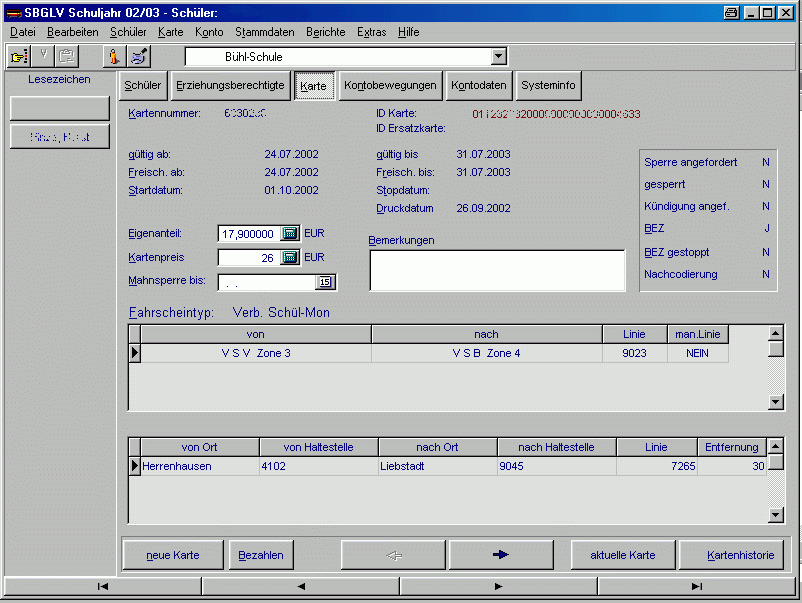Open the Bearbeiten menu
Screen dimensions: 802x603
pos(73,32)
